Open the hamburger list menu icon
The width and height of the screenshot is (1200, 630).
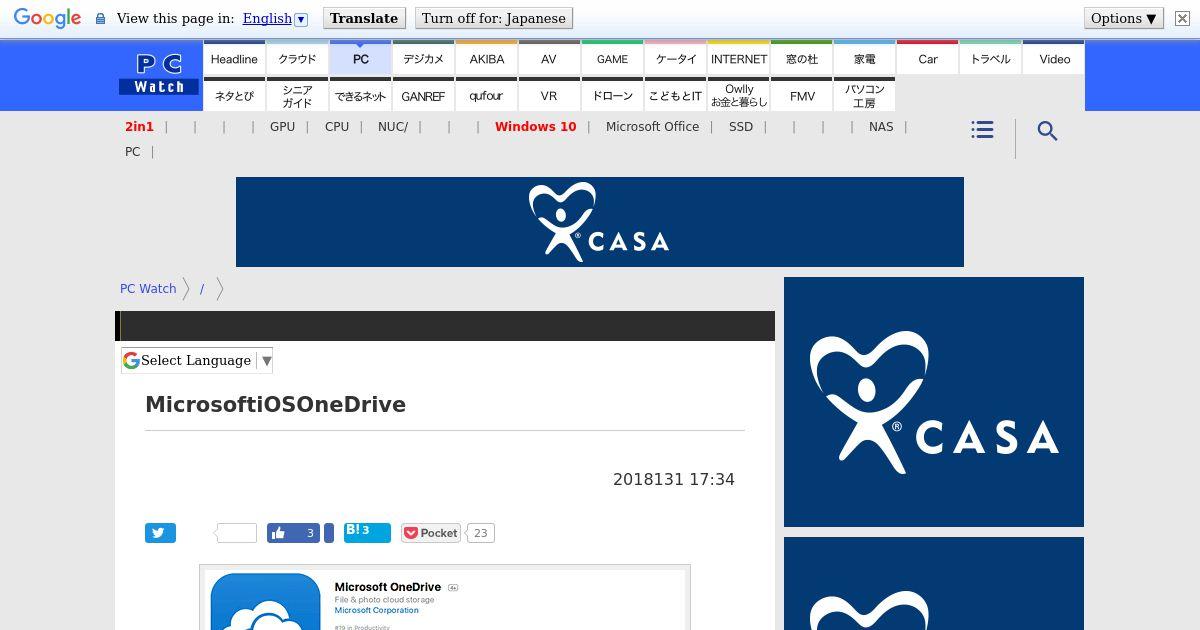[x=982, y=130]
